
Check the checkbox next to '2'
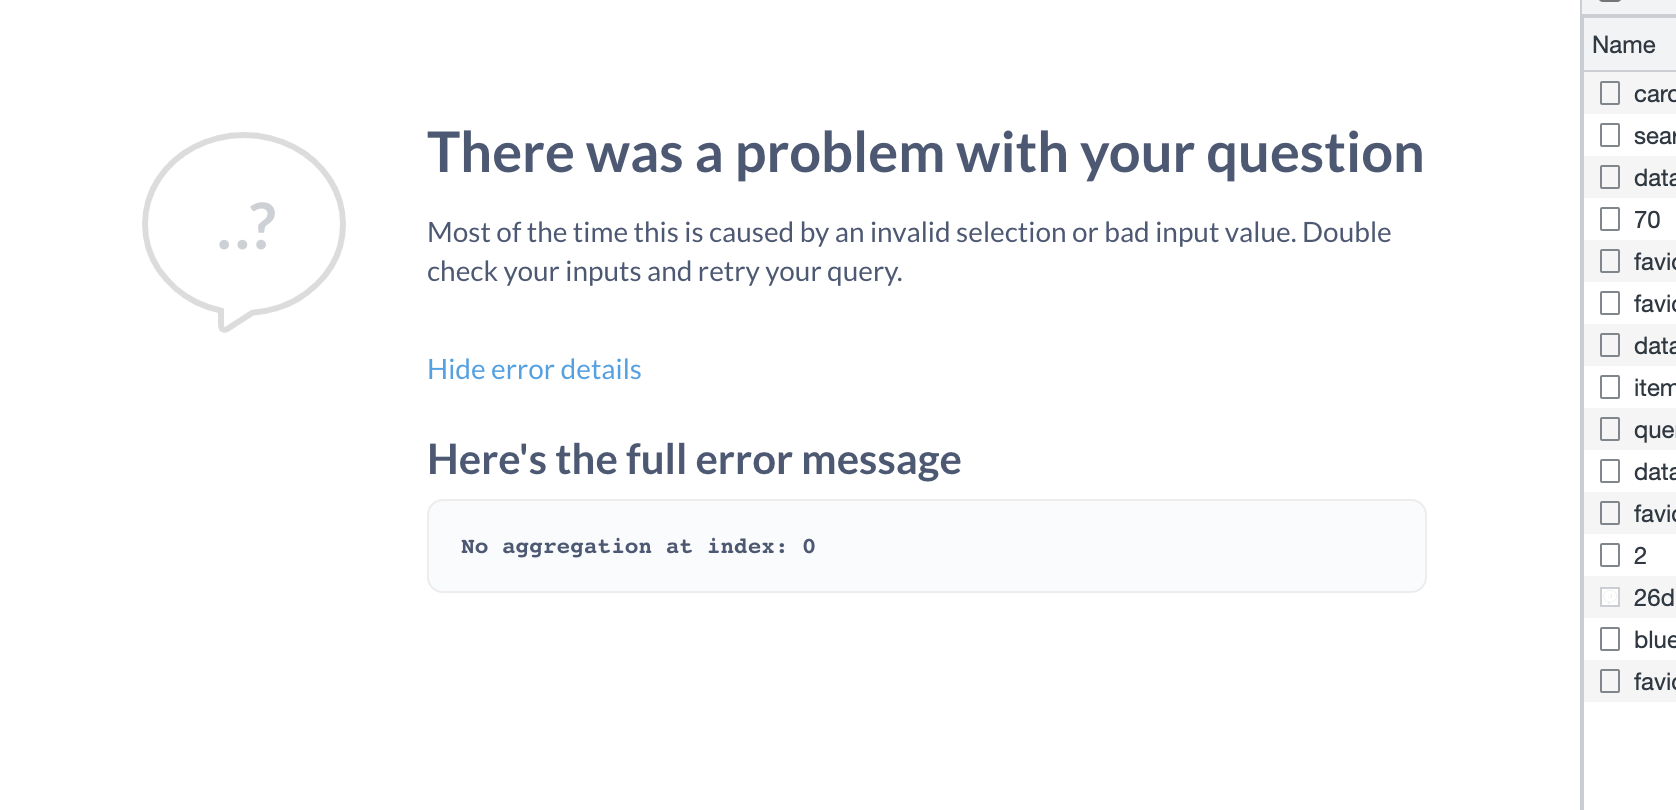click(1610, 555)
